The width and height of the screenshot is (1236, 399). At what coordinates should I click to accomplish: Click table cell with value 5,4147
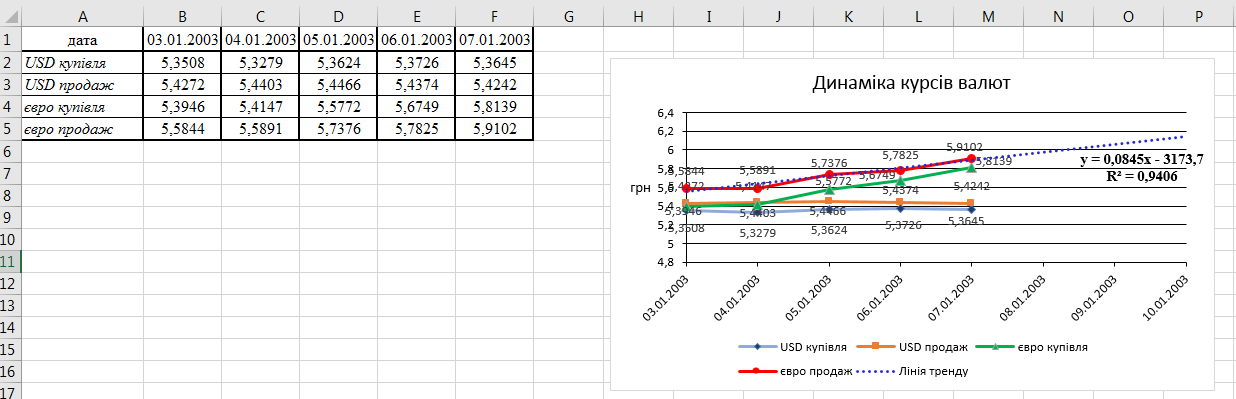point(260,106)
